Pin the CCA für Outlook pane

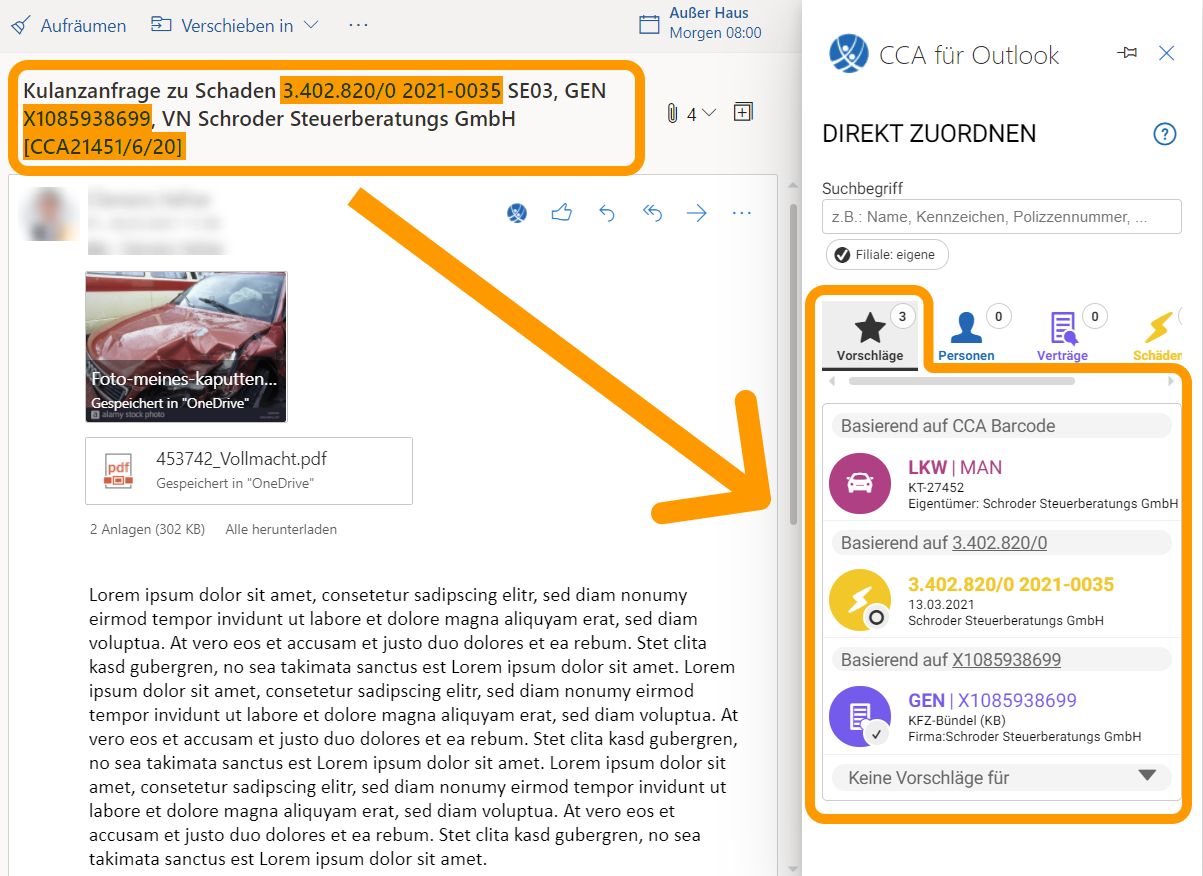pos(1128,53)
